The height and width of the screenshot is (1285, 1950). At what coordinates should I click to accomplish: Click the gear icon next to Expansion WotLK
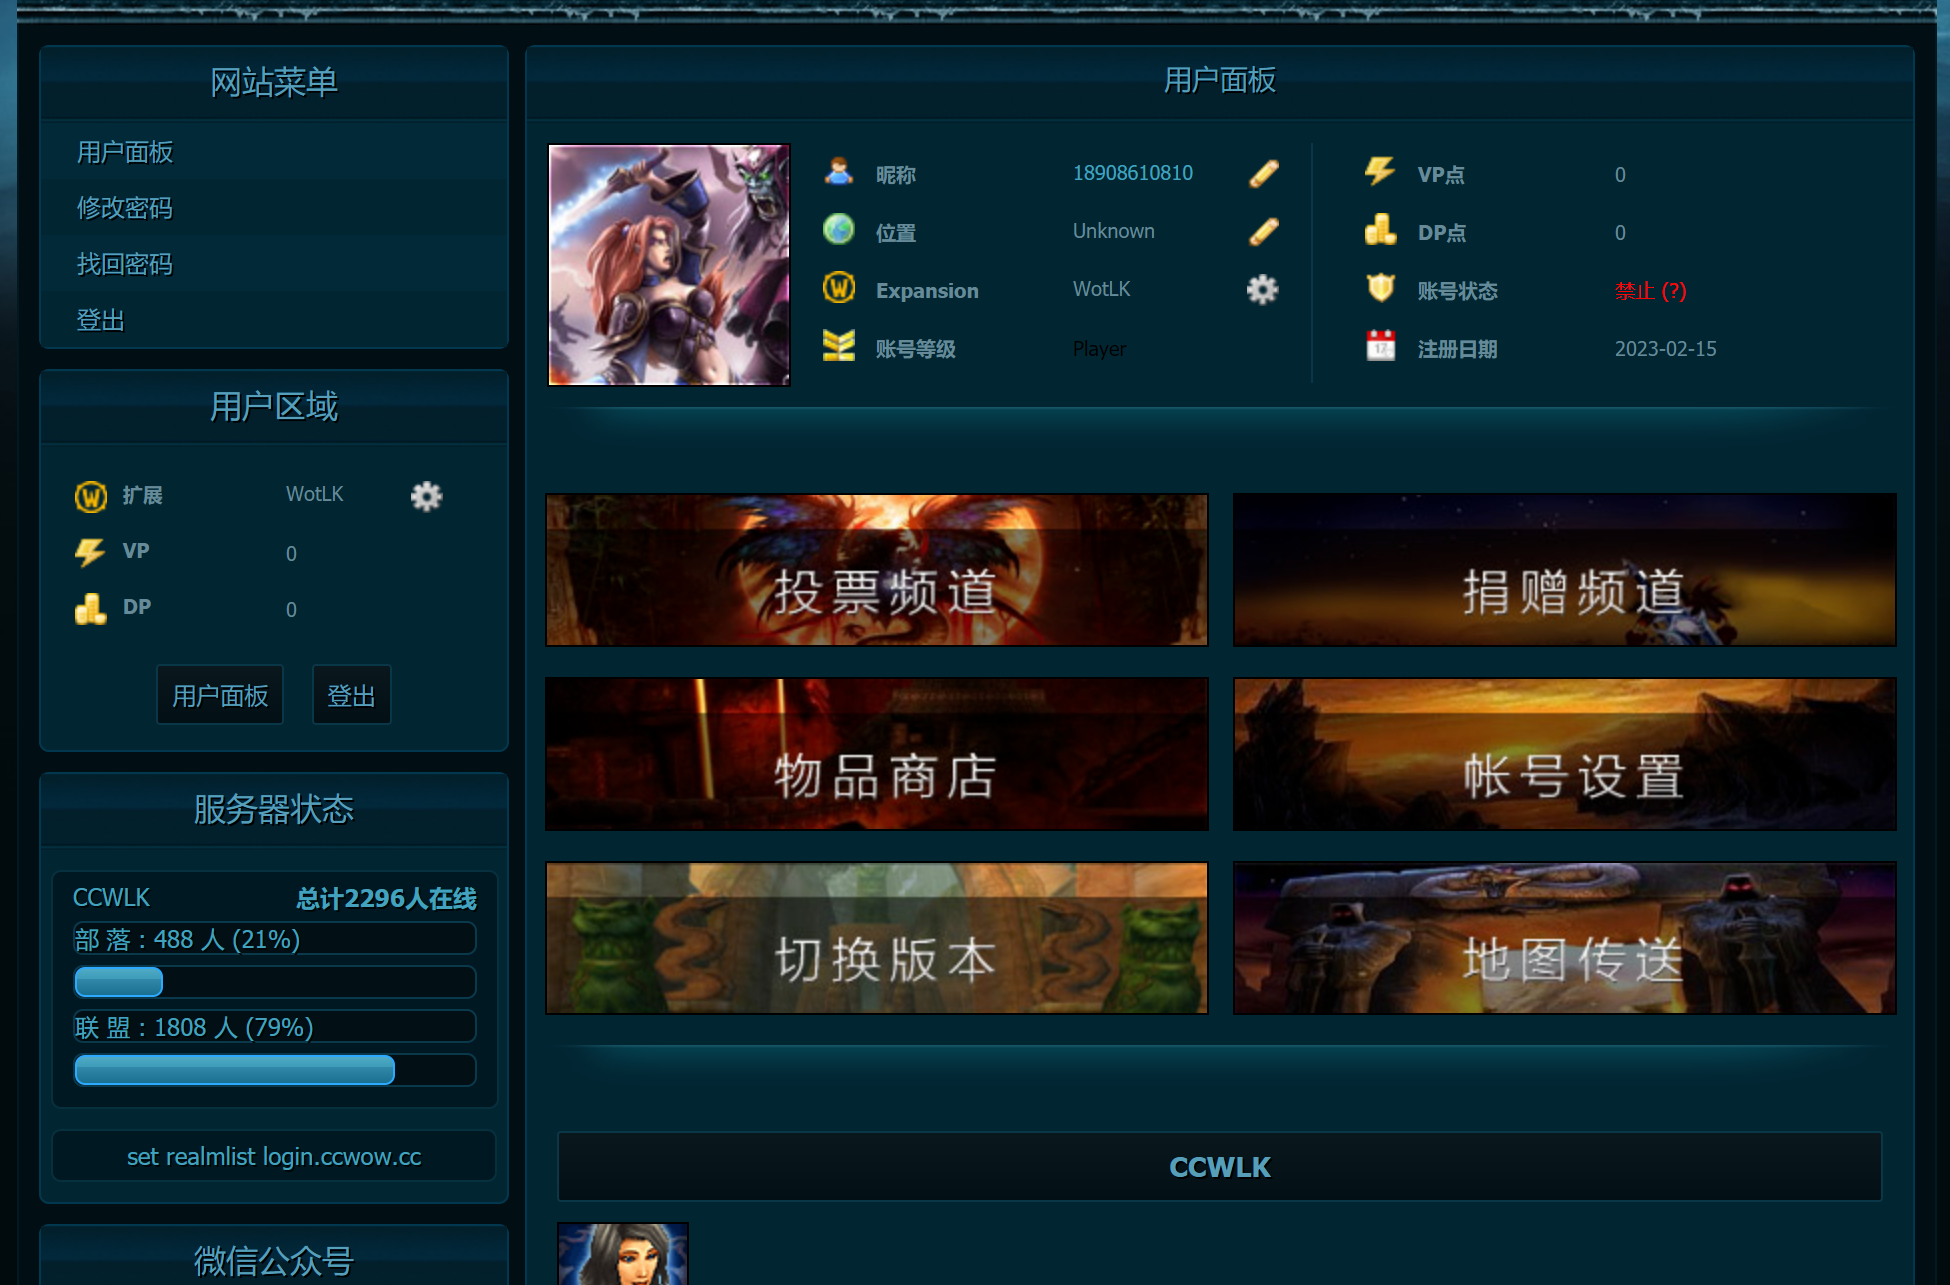coord(1262,290)
